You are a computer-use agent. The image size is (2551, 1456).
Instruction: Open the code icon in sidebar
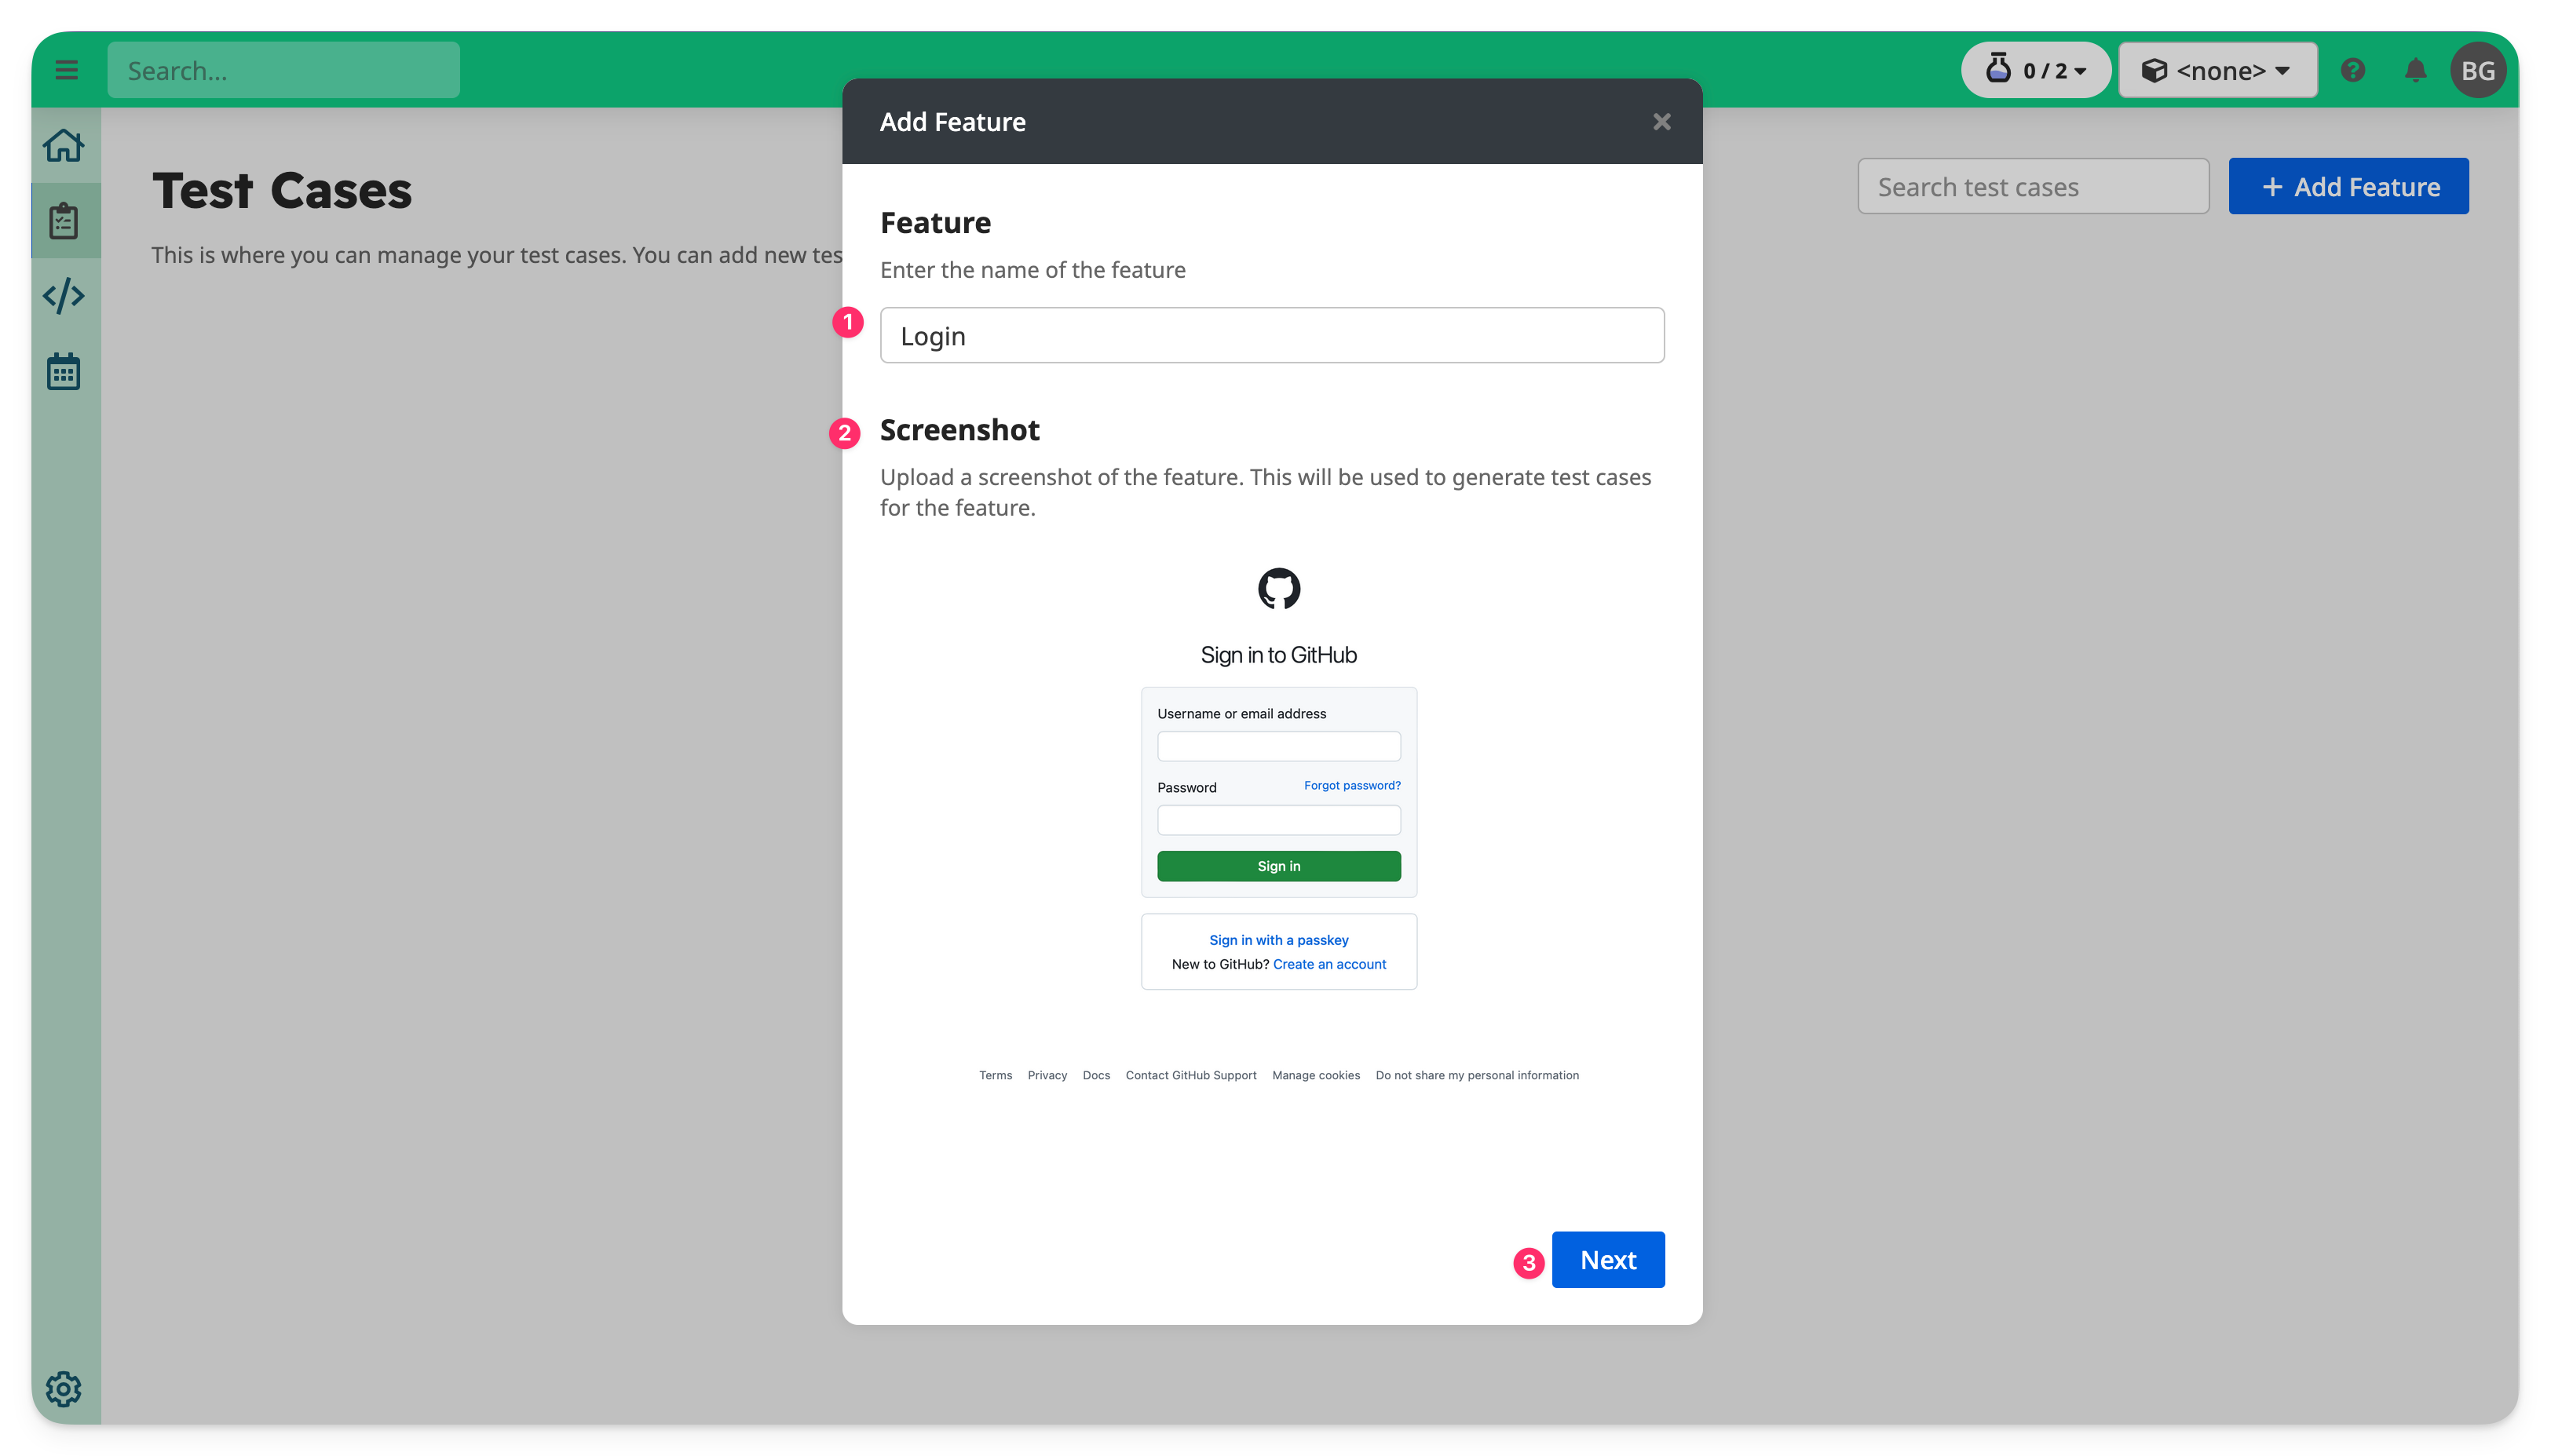pos(63,296)
